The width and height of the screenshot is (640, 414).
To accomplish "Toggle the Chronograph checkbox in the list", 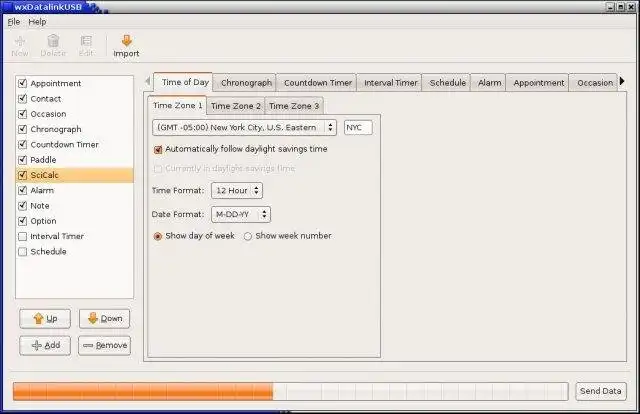I will pyautogui.click(x=22, y=129).
